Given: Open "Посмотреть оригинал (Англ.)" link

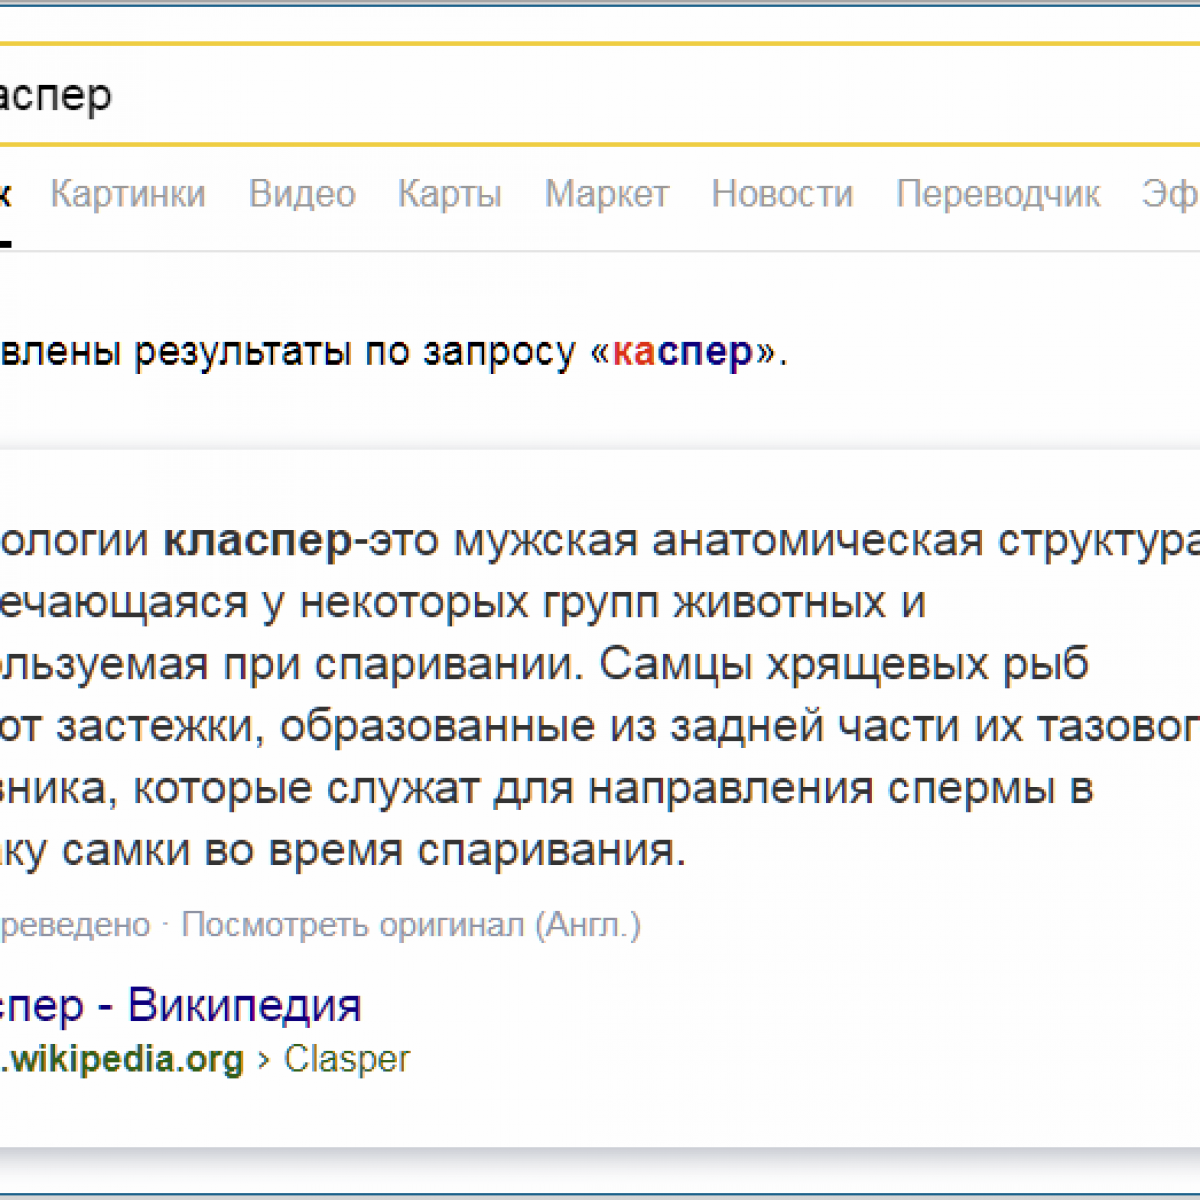Looking at the screenshot, I should pos(410,925).
